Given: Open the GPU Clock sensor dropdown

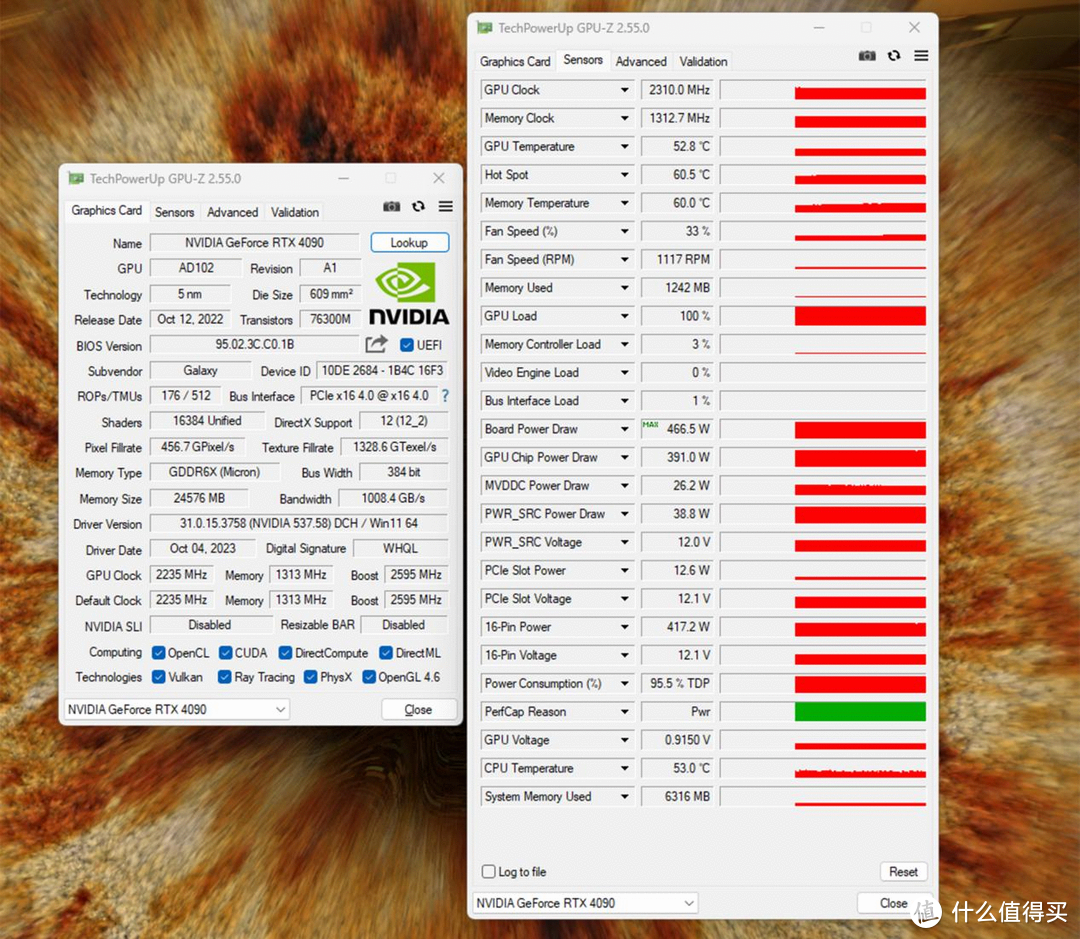Looking at the screenshot, I should pyautogui.click(x=625, y=90).
